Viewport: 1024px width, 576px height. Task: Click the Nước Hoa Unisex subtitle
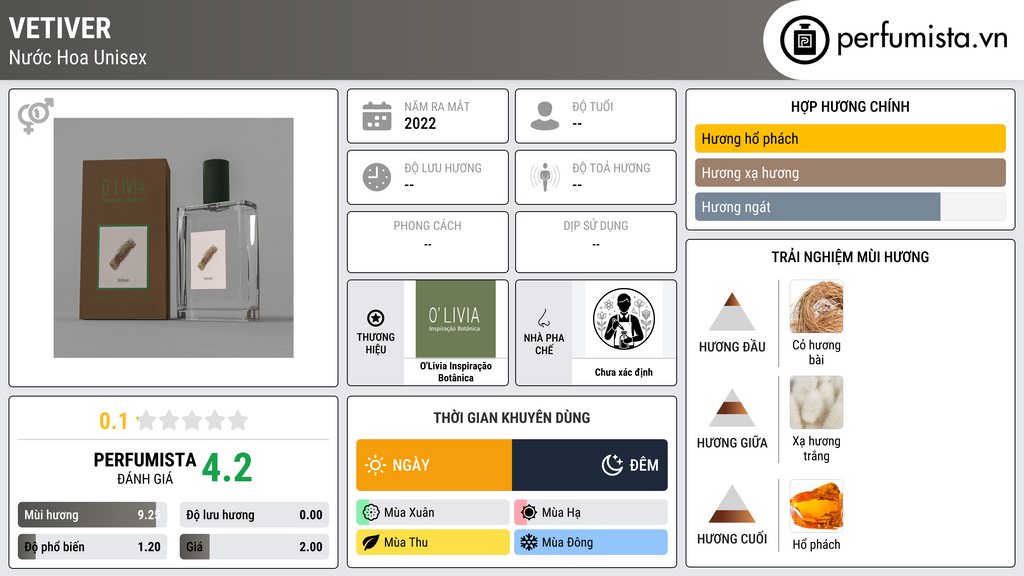pos(78,57)
